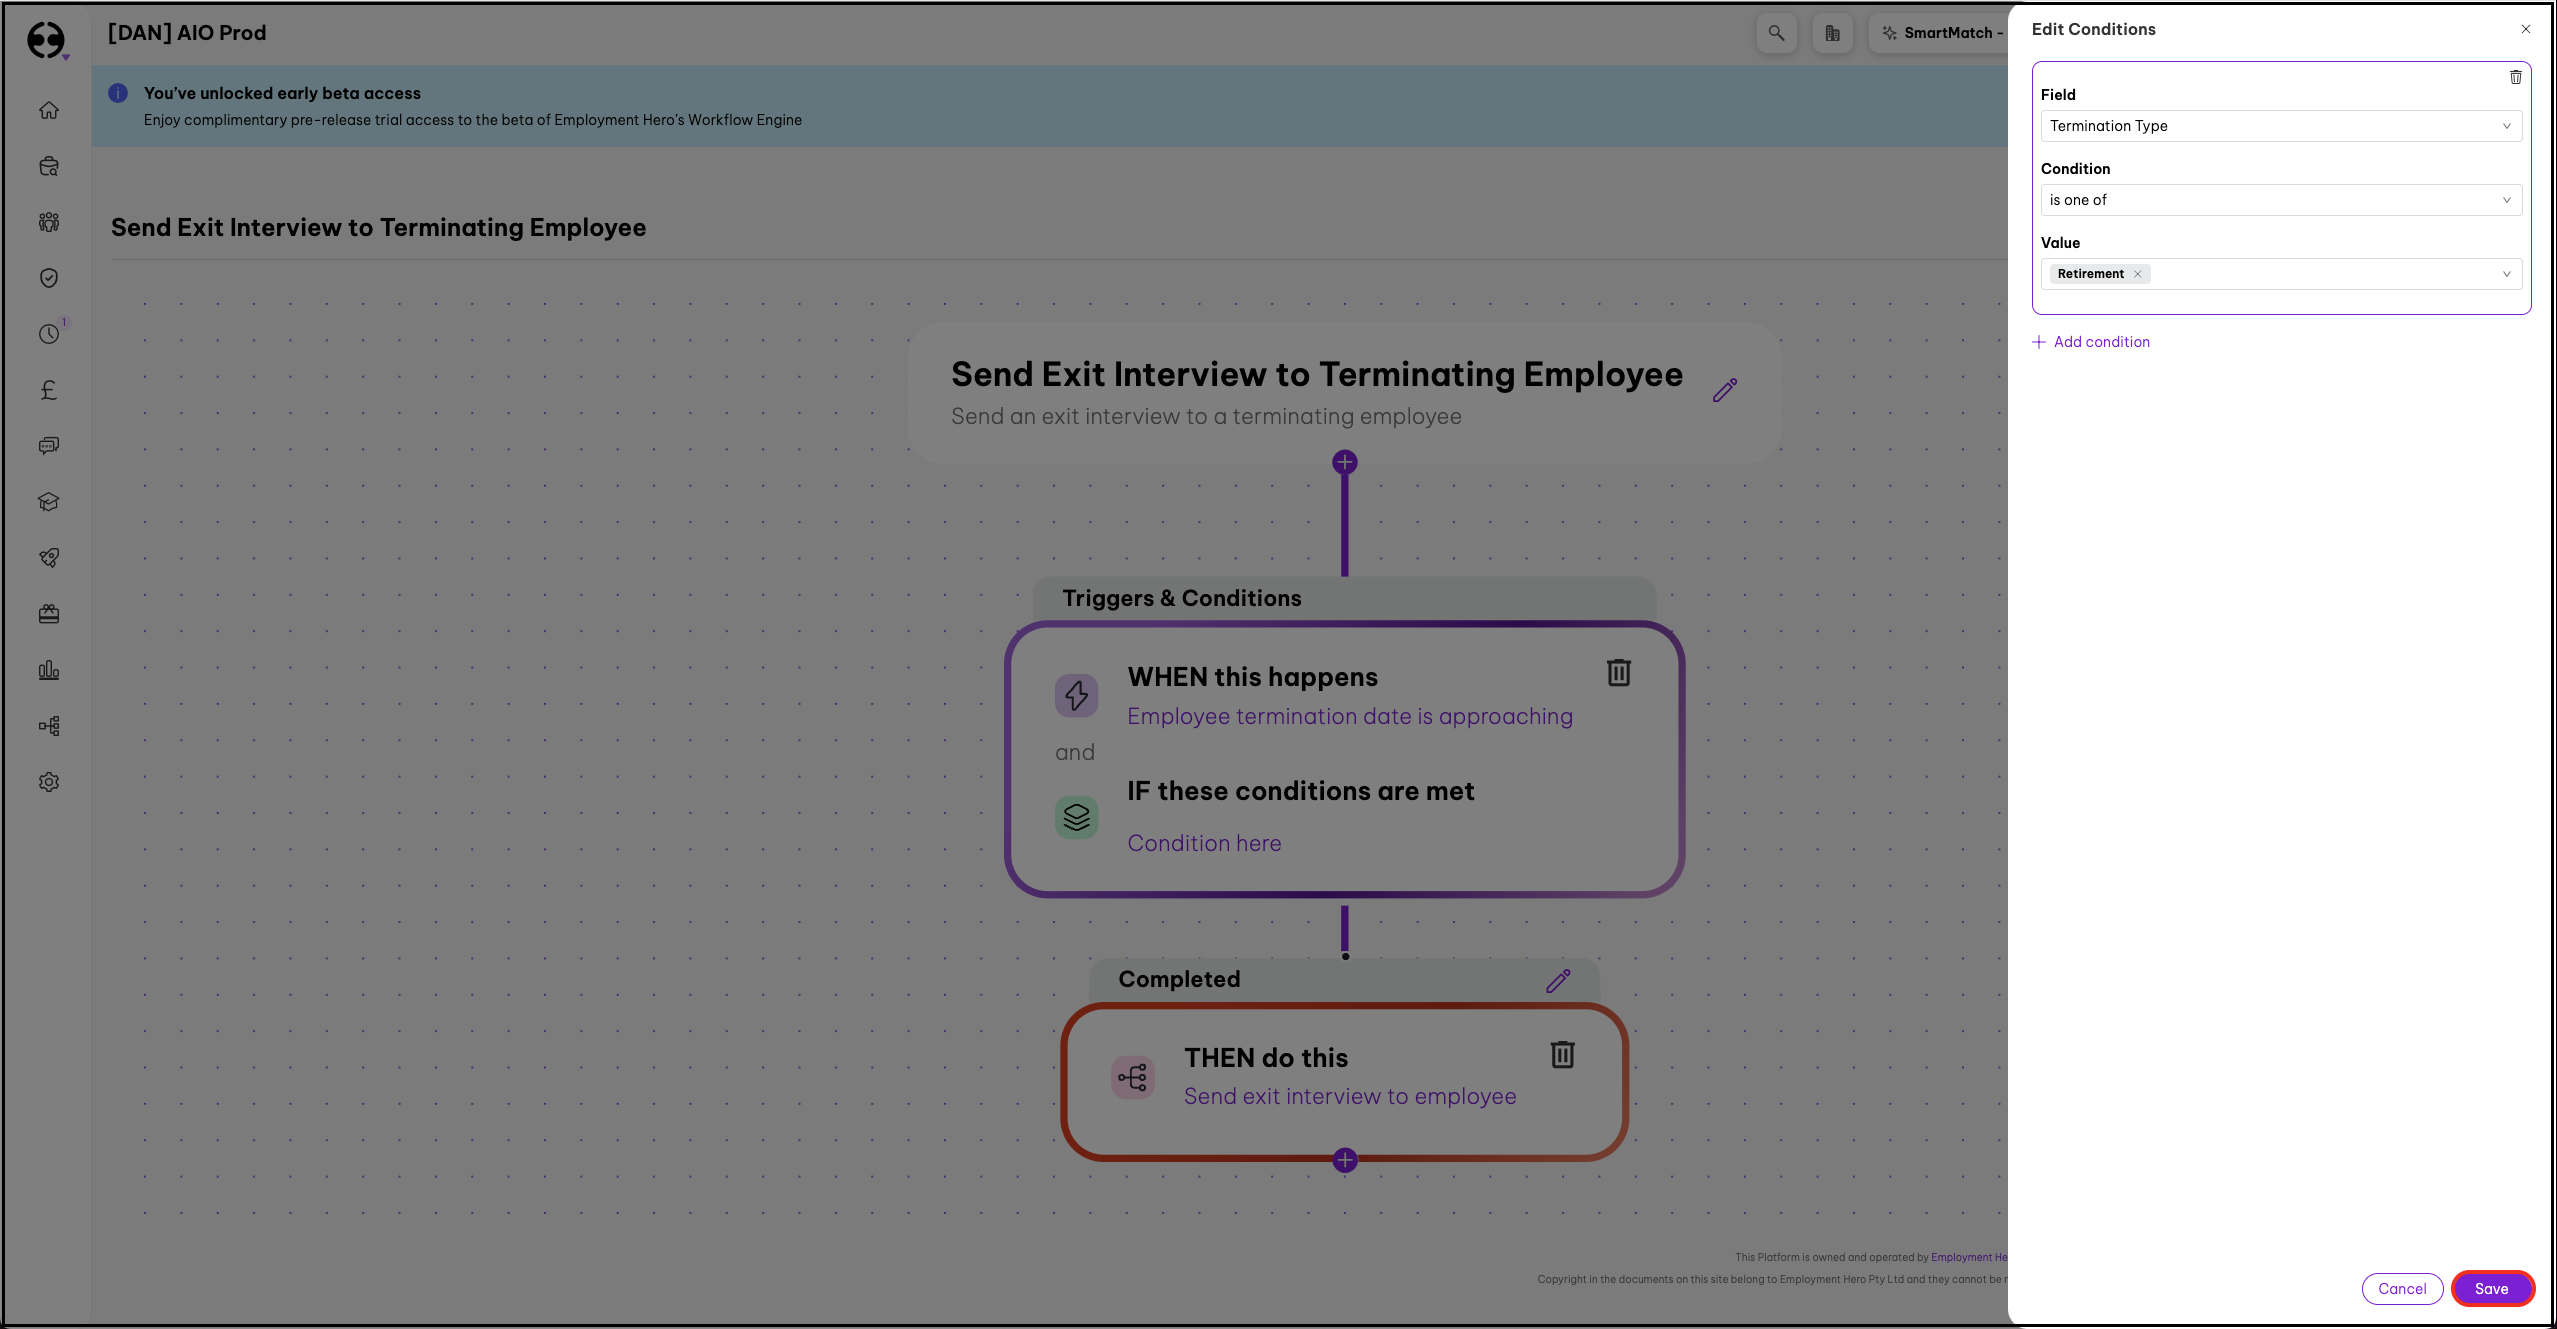
Task: Delete the condition using the trash icon
Action: pos(2515,77)
